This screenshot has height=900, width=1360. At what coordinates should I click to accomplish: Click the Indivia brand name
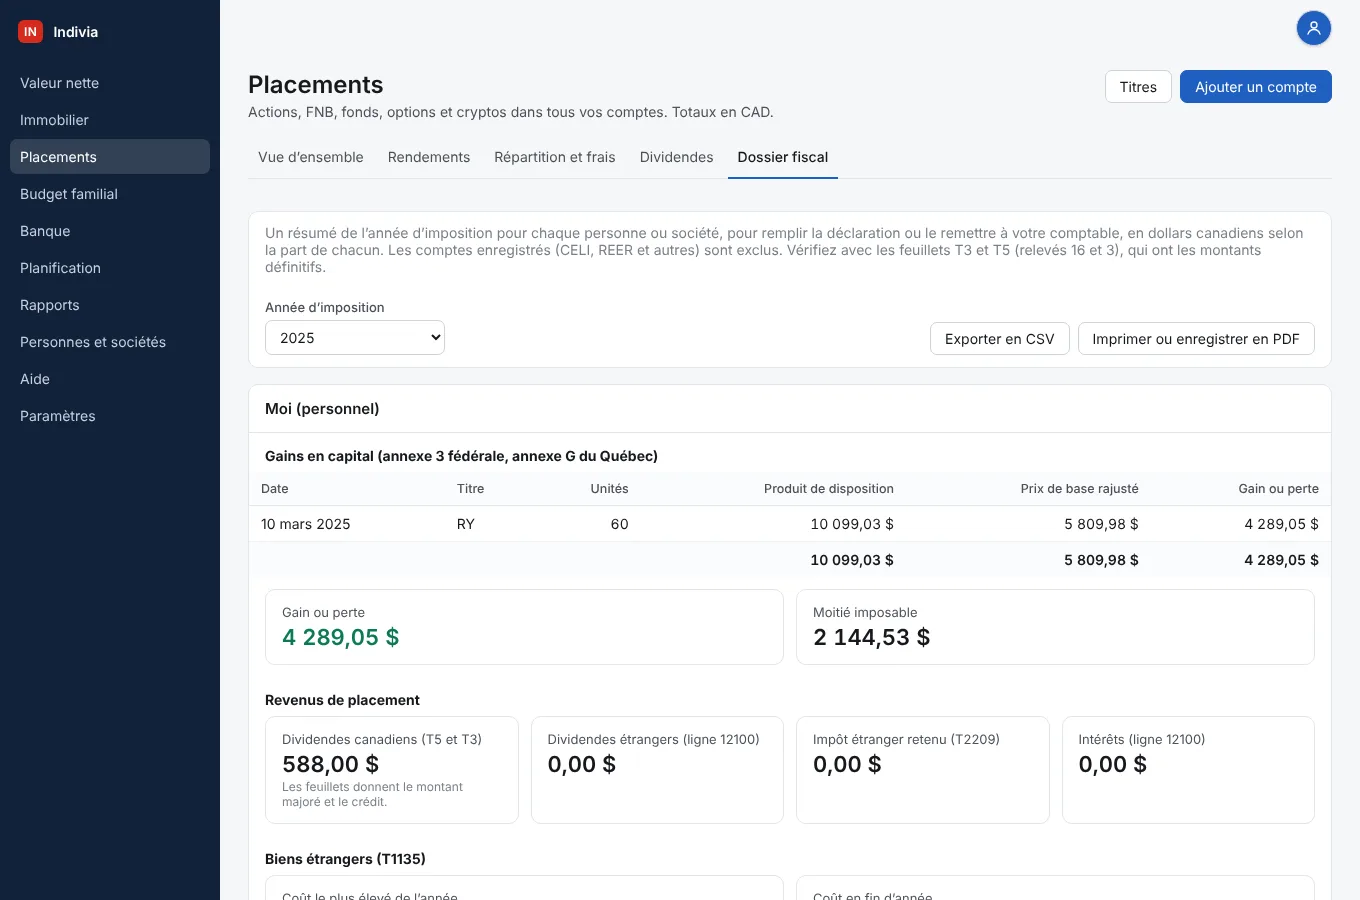click(x=76, y=32)
